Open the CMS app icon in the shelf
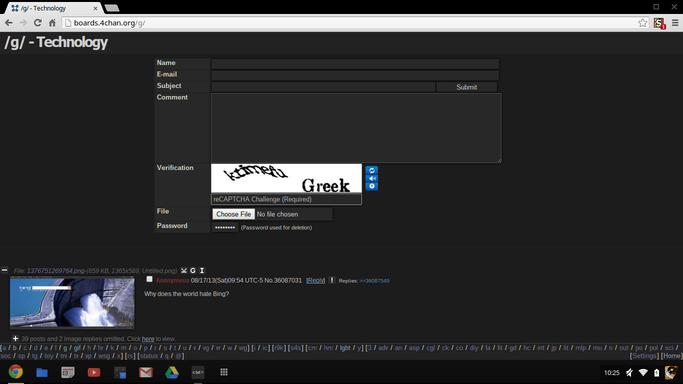 tap(198, 372)
